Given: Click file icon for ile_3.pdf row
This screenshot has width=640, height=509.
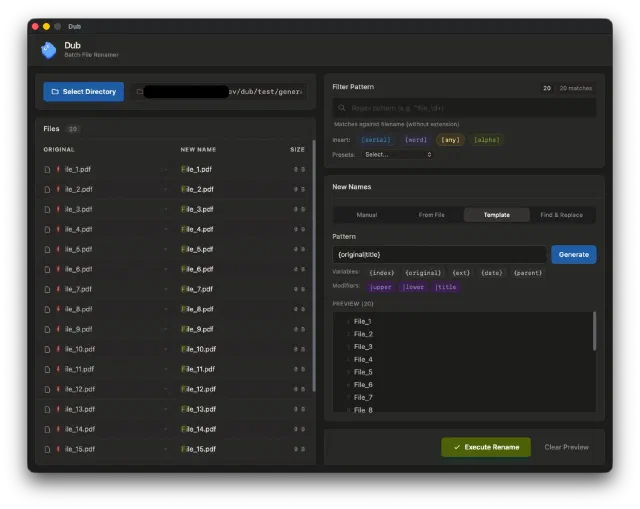Looking at the screenshot, I should (47, 209).
